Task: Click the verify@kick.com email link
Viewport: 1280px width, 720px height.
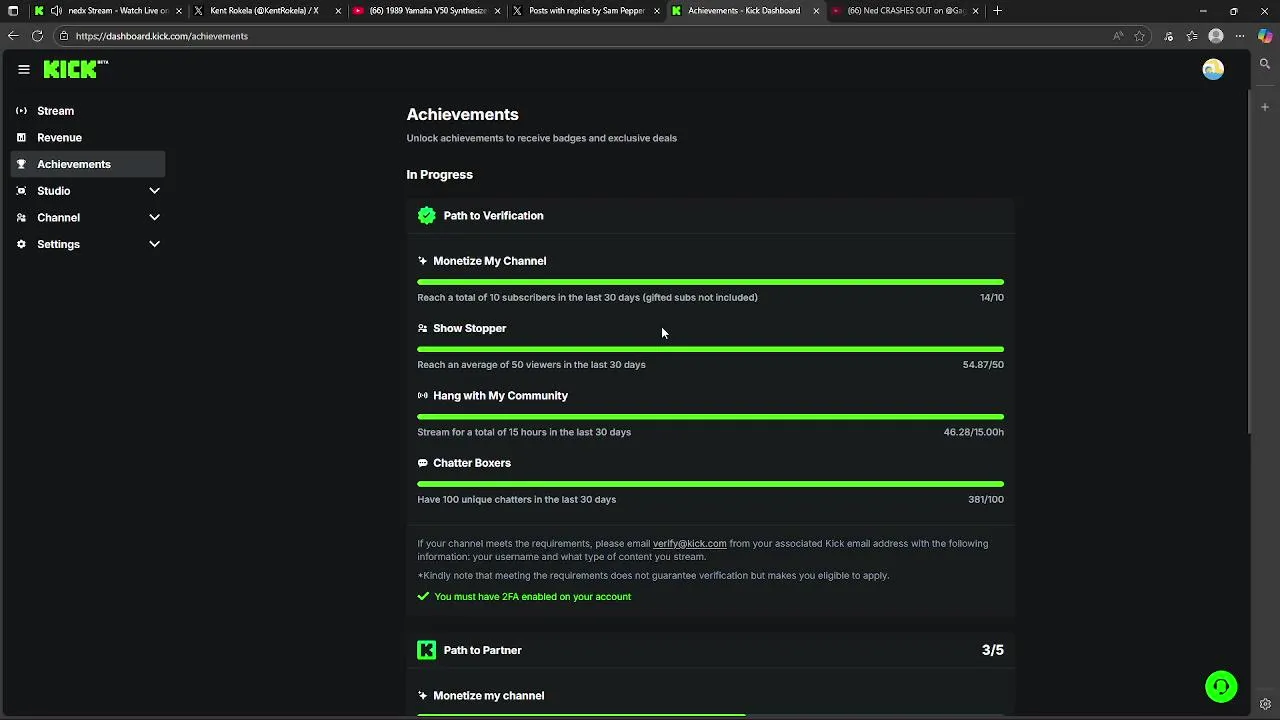Action: click(x=689, y=544)
